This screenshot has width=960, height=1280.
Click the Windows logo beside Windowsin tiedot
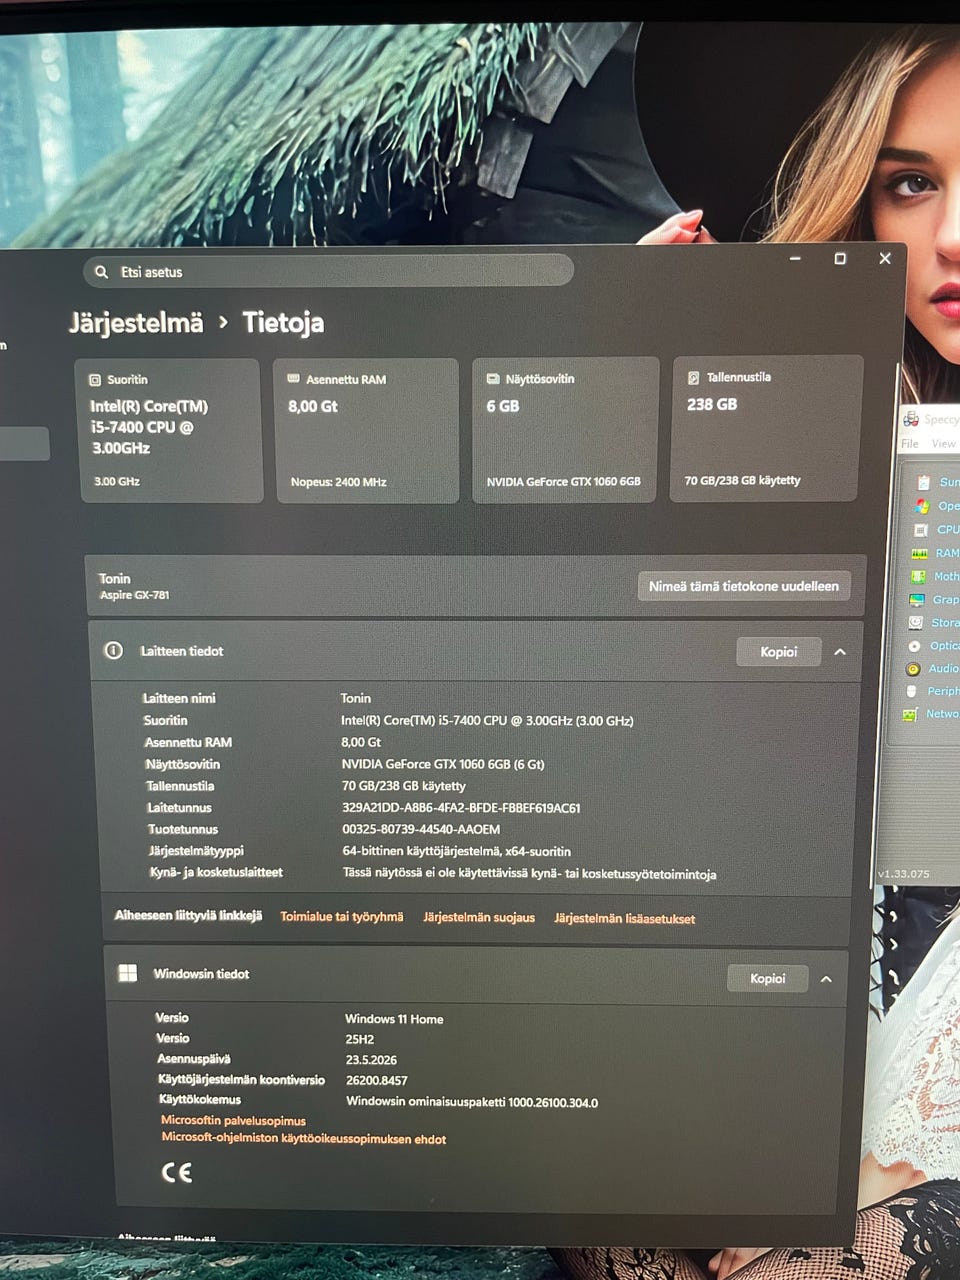pos(128,973)
